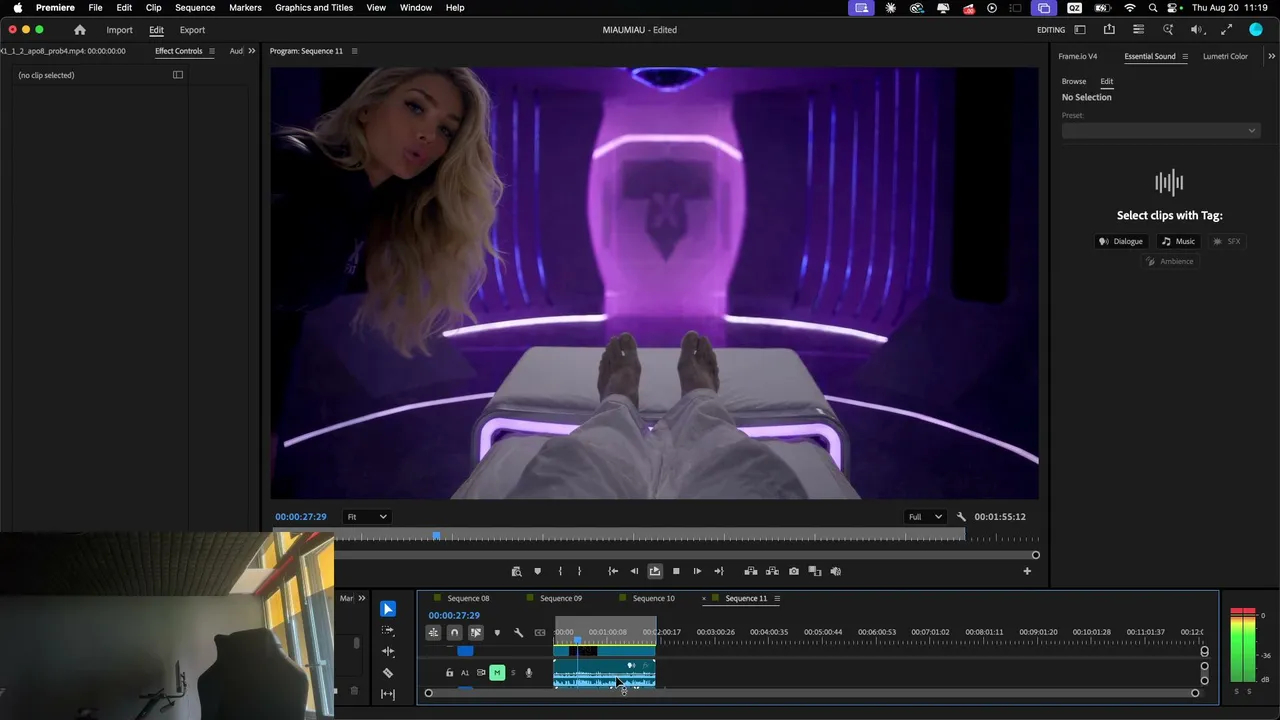The image size is (1280, 720).
Task: Click the Extract button
Action: (772, 571)
